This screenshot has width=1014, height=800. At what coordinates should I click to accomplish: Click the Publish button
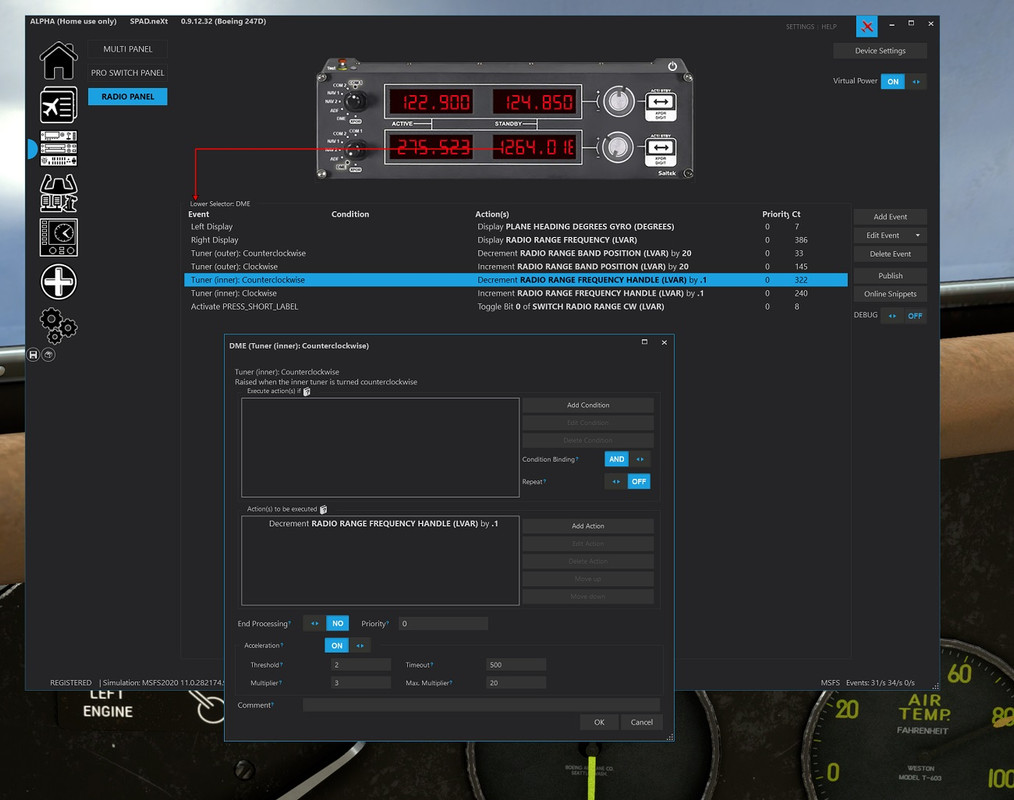click(x=890, y=276)
